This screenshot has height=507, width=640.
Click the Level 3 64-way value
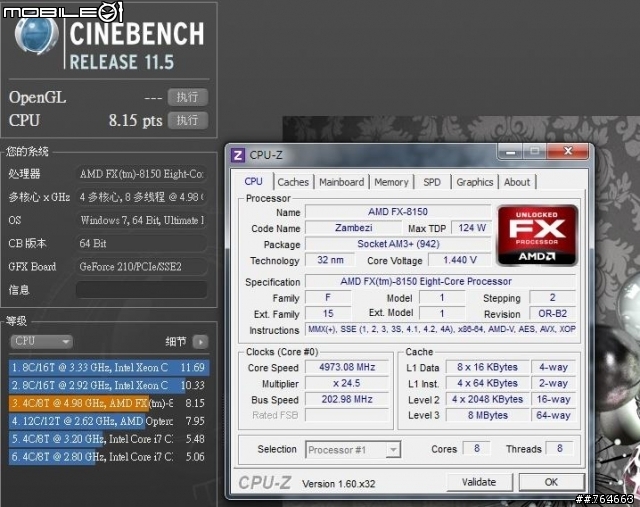tap(553, 415)
